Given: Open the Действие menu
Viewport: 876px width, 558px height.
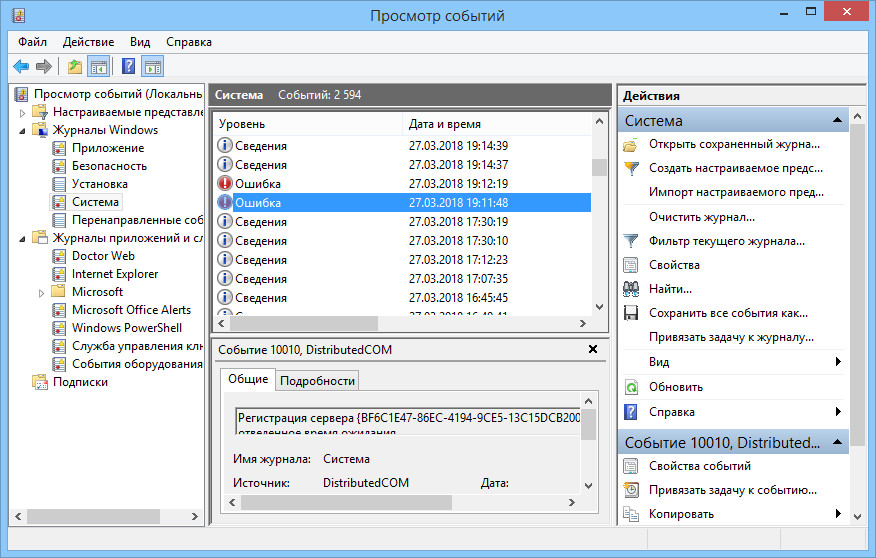Looking at the screenshot, I should [88, 42].
